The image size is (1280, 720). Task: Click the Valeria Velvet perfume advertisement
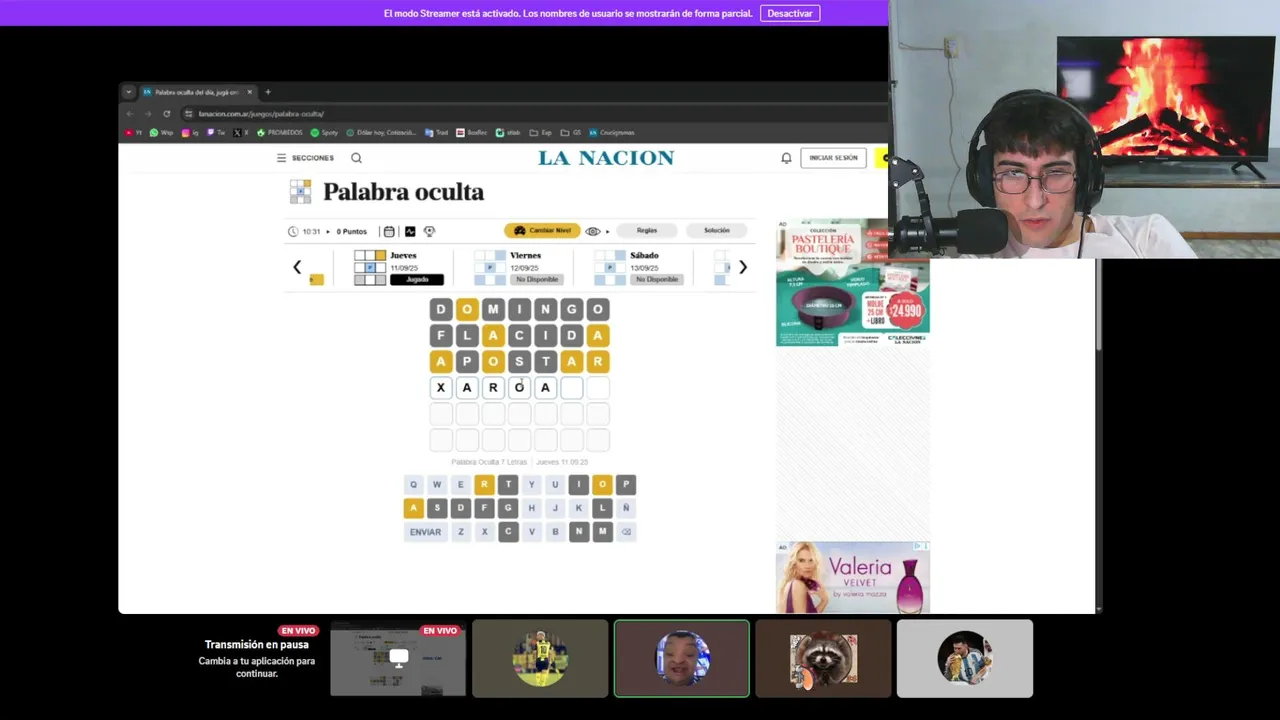853,577
